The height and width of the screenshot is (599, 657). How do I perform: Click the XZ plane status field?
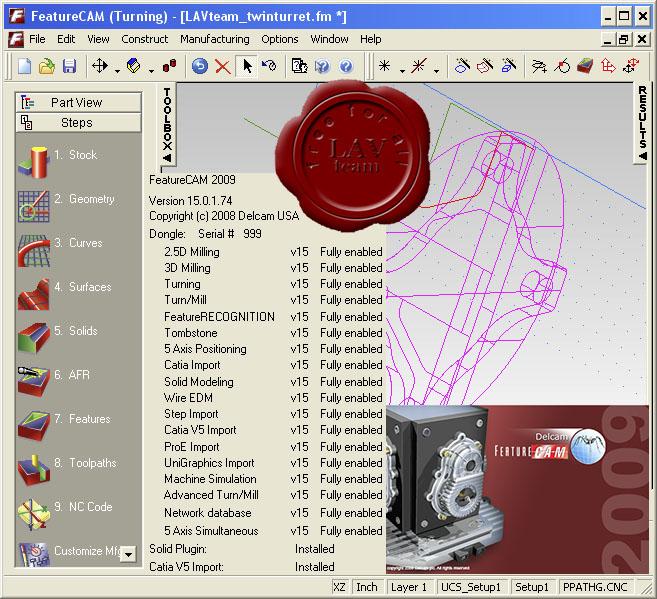coord(339,587)
